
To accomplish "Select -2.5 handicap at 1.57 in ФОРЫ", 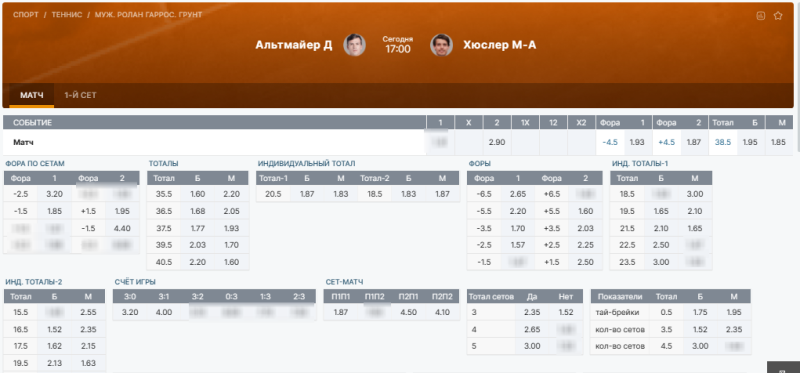I will (518, 245).
